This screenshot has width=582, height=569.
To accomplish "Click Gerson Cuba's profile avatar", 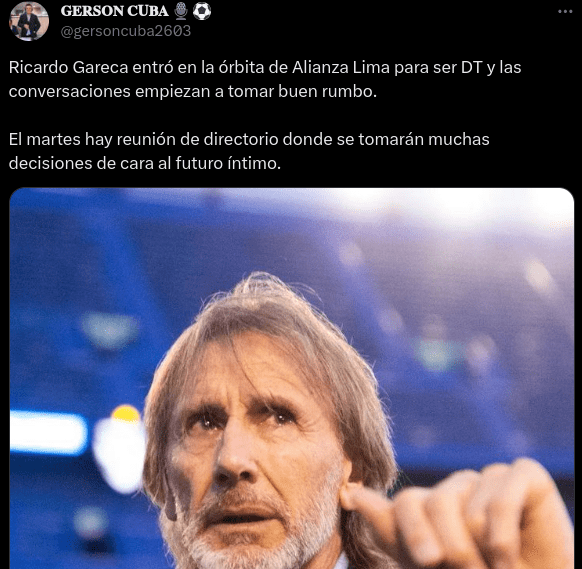I will [29, 21].
